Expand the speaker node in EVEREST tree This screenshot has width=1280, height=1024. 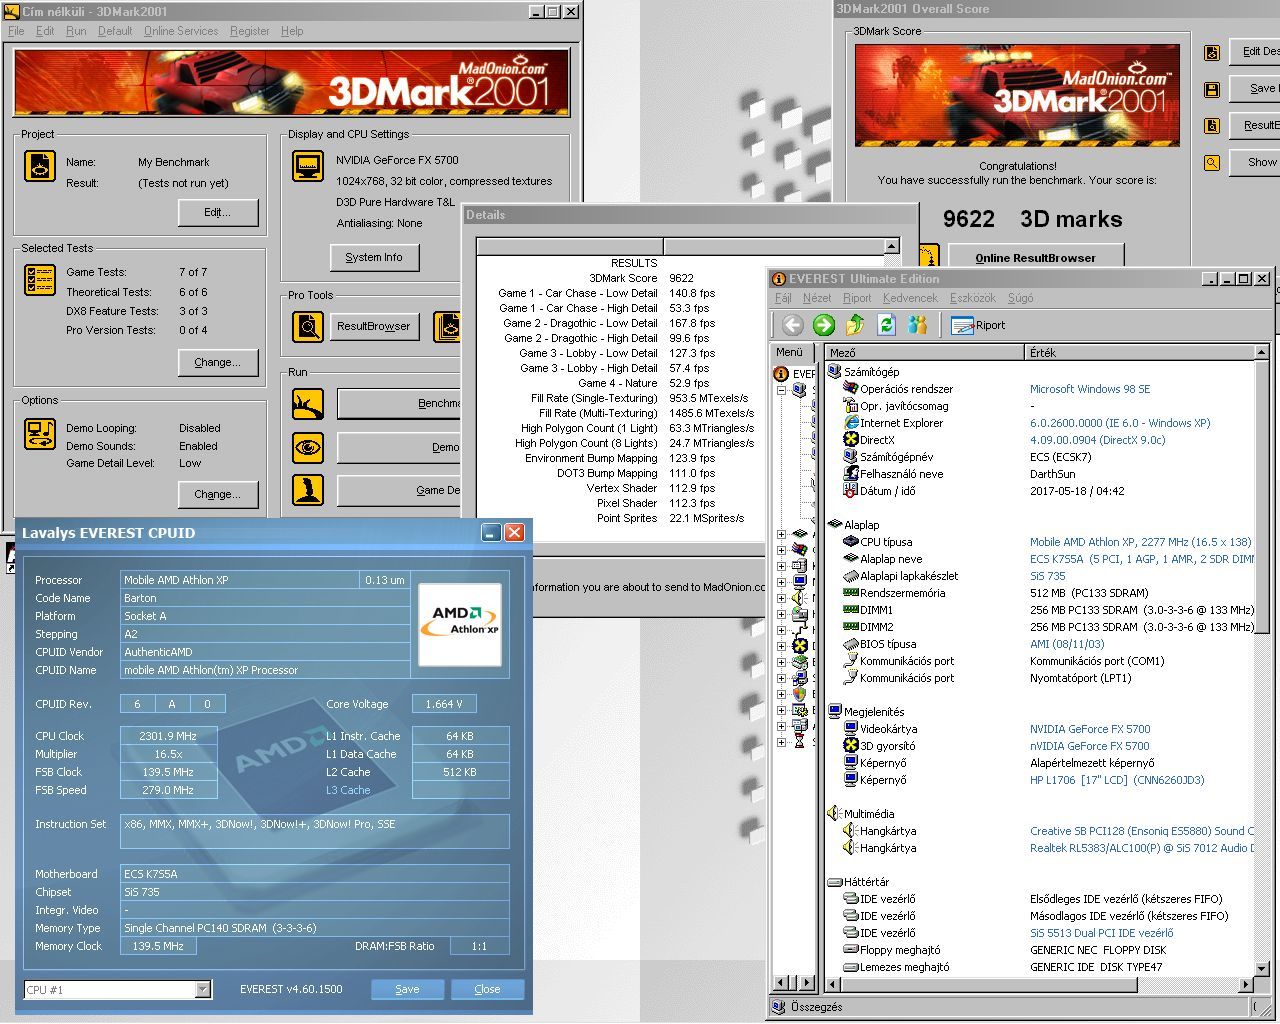coord(782,599)
